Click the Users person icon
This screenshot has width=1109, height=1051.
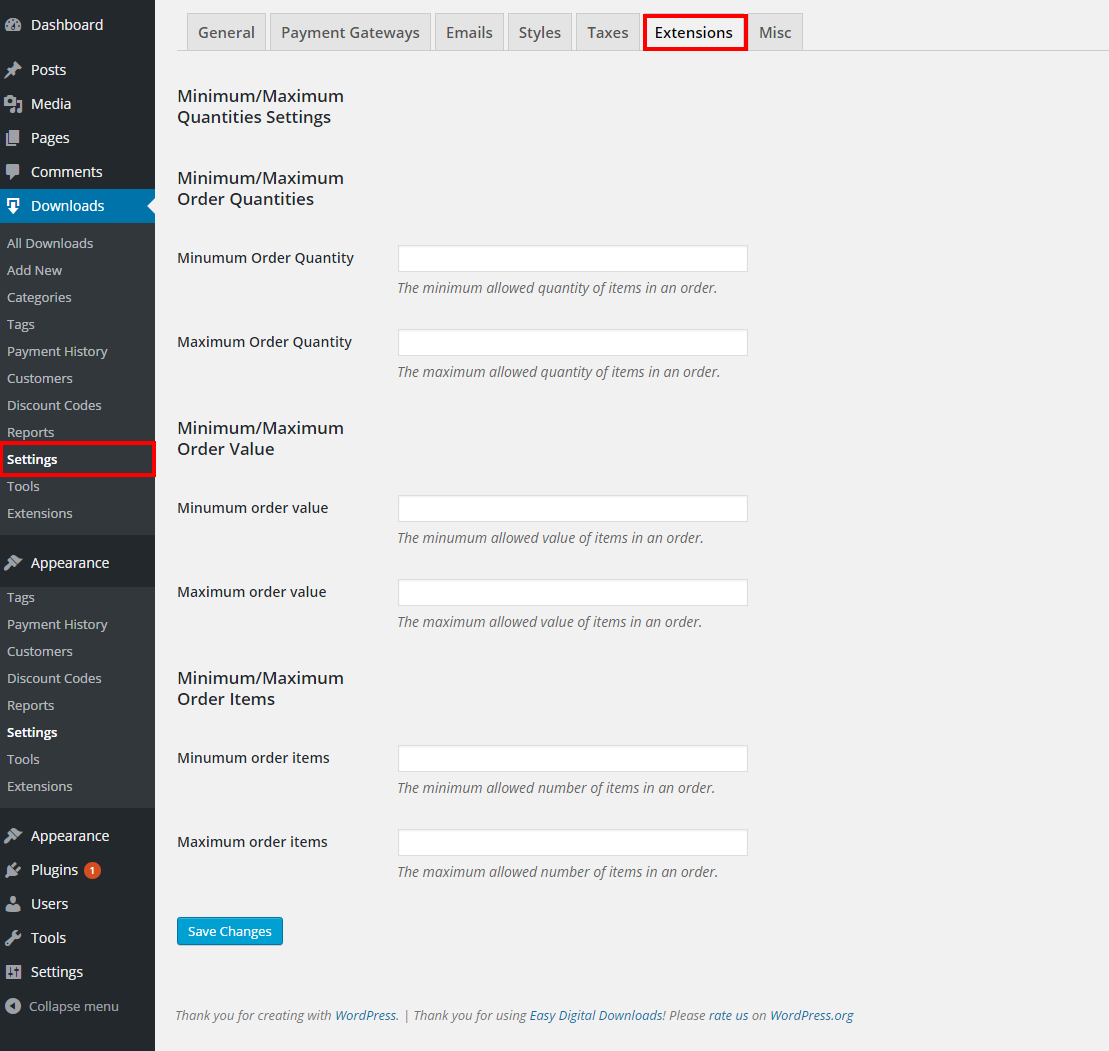[13, 904]
